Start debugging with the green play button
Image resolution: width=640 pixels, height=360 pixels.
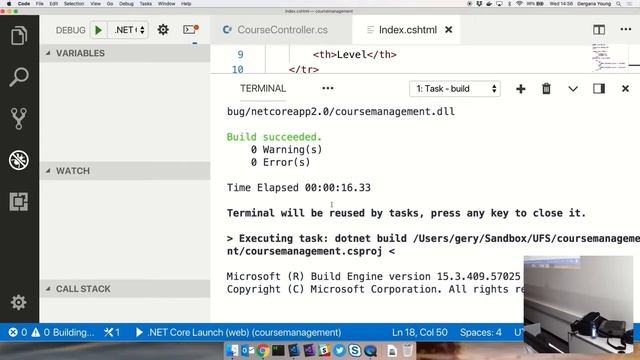click(98, 30)
